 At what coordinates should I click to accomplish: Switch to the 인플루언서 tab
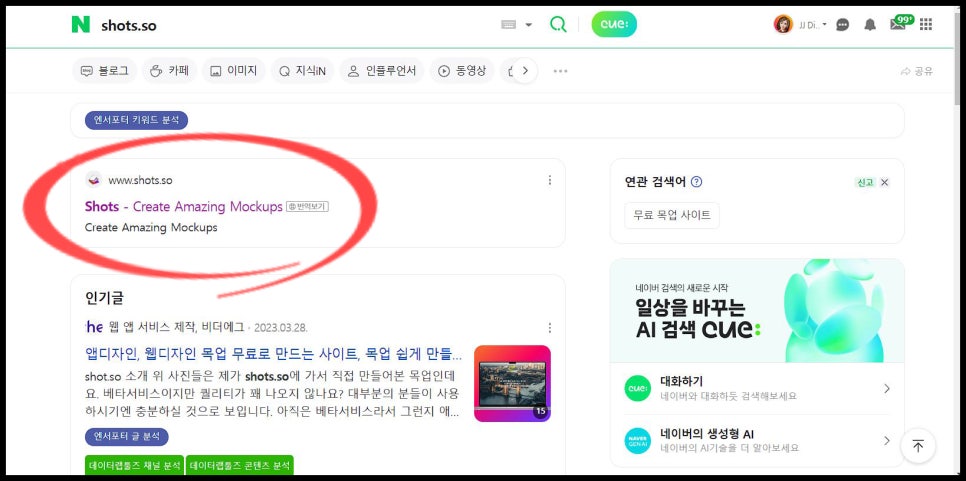[381, 71]
